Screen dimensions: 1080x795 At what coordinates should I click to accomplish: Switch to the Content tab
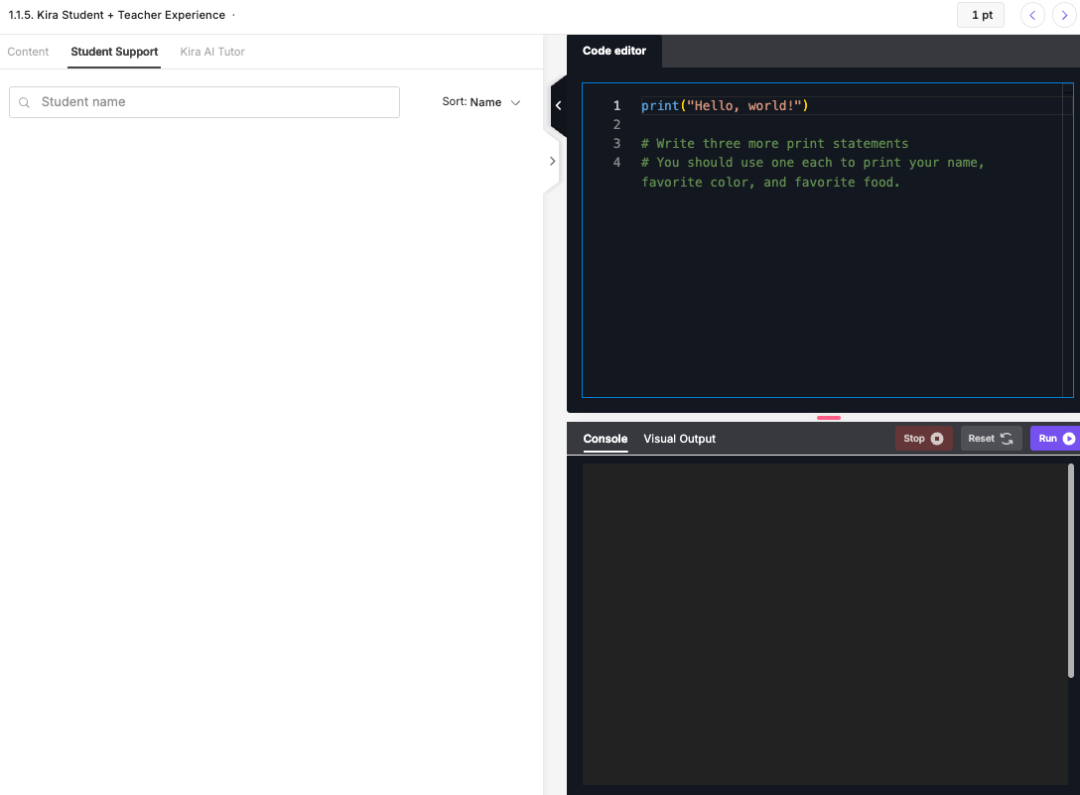coord(28,52)
